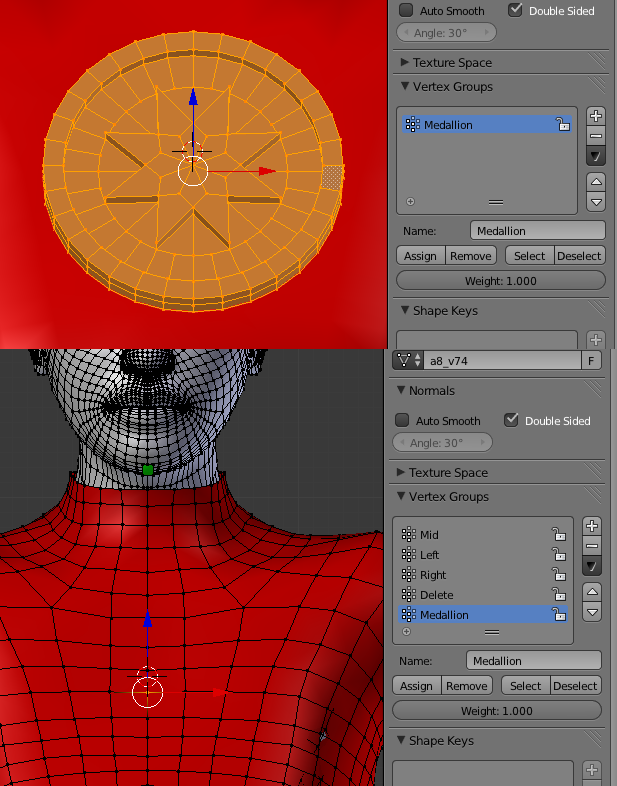
Task: Move group up using the arrow beside the five-group list
Action: (x=592, y=591)
